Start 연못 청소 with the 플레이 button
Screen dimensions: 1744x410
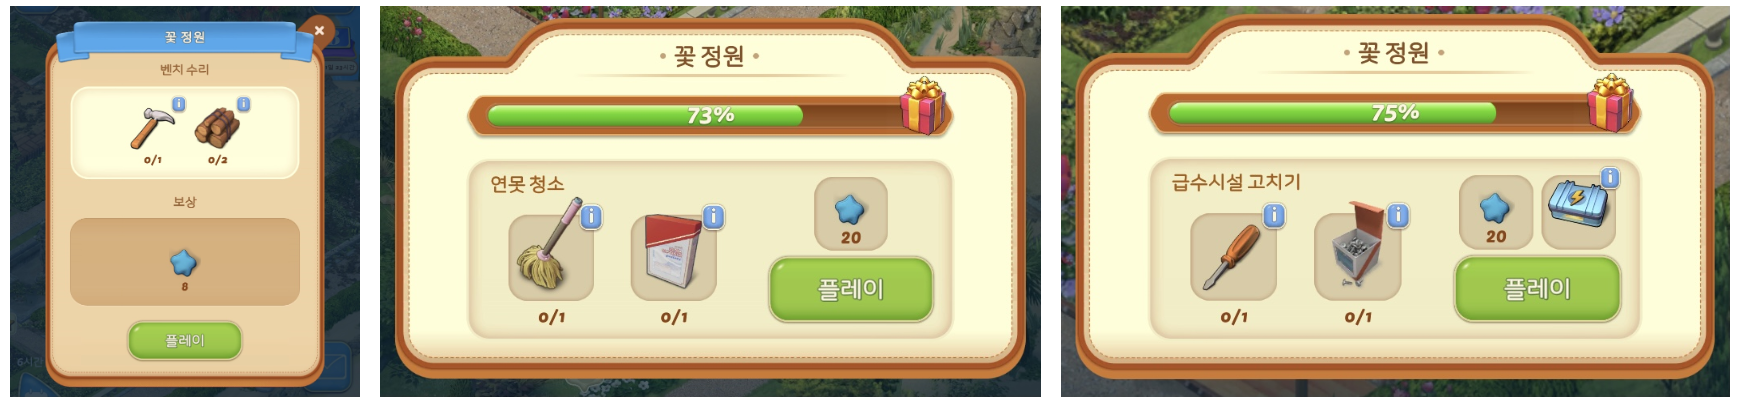tap(851, 289)
